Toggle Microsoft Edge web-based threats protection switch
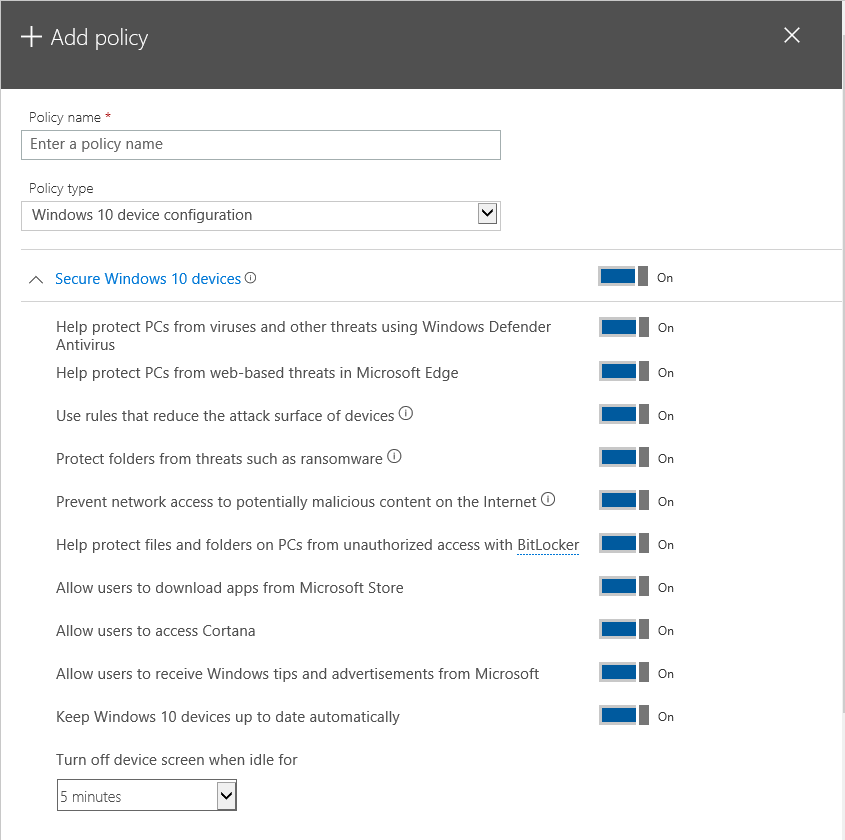Screen dimensions: 845x840 pyautogui.click(x=624, y=372)
